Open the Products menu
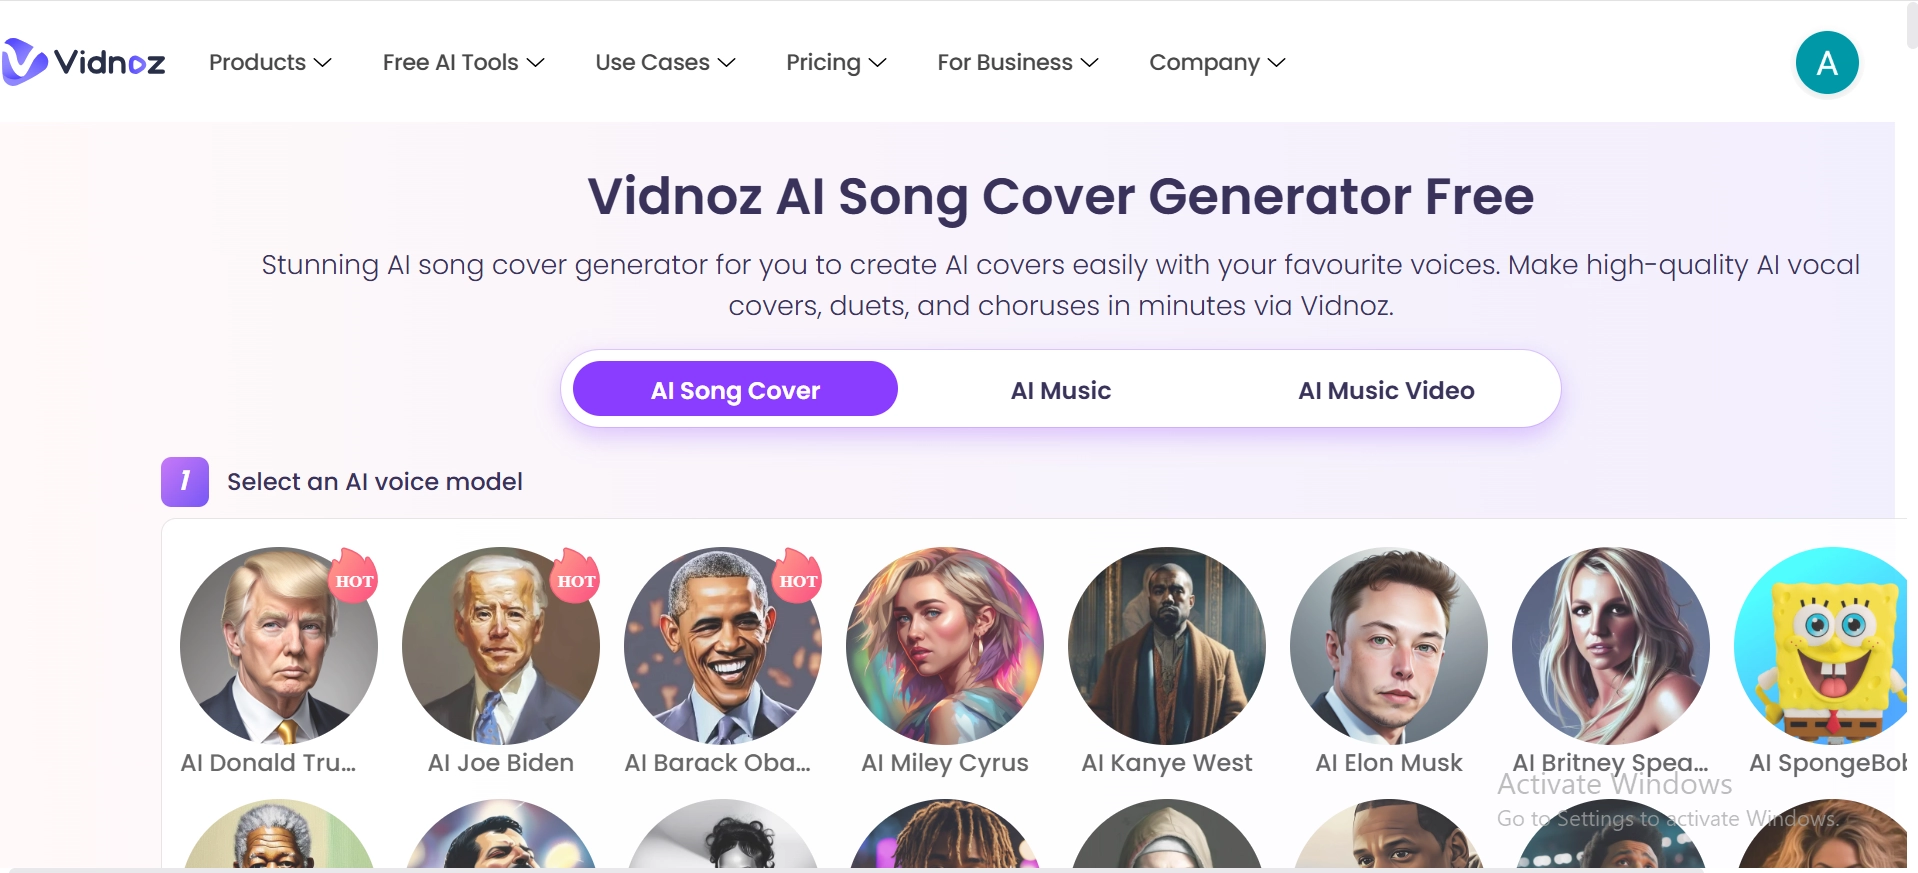1918x873 pixels. click(x=268, y=62)
